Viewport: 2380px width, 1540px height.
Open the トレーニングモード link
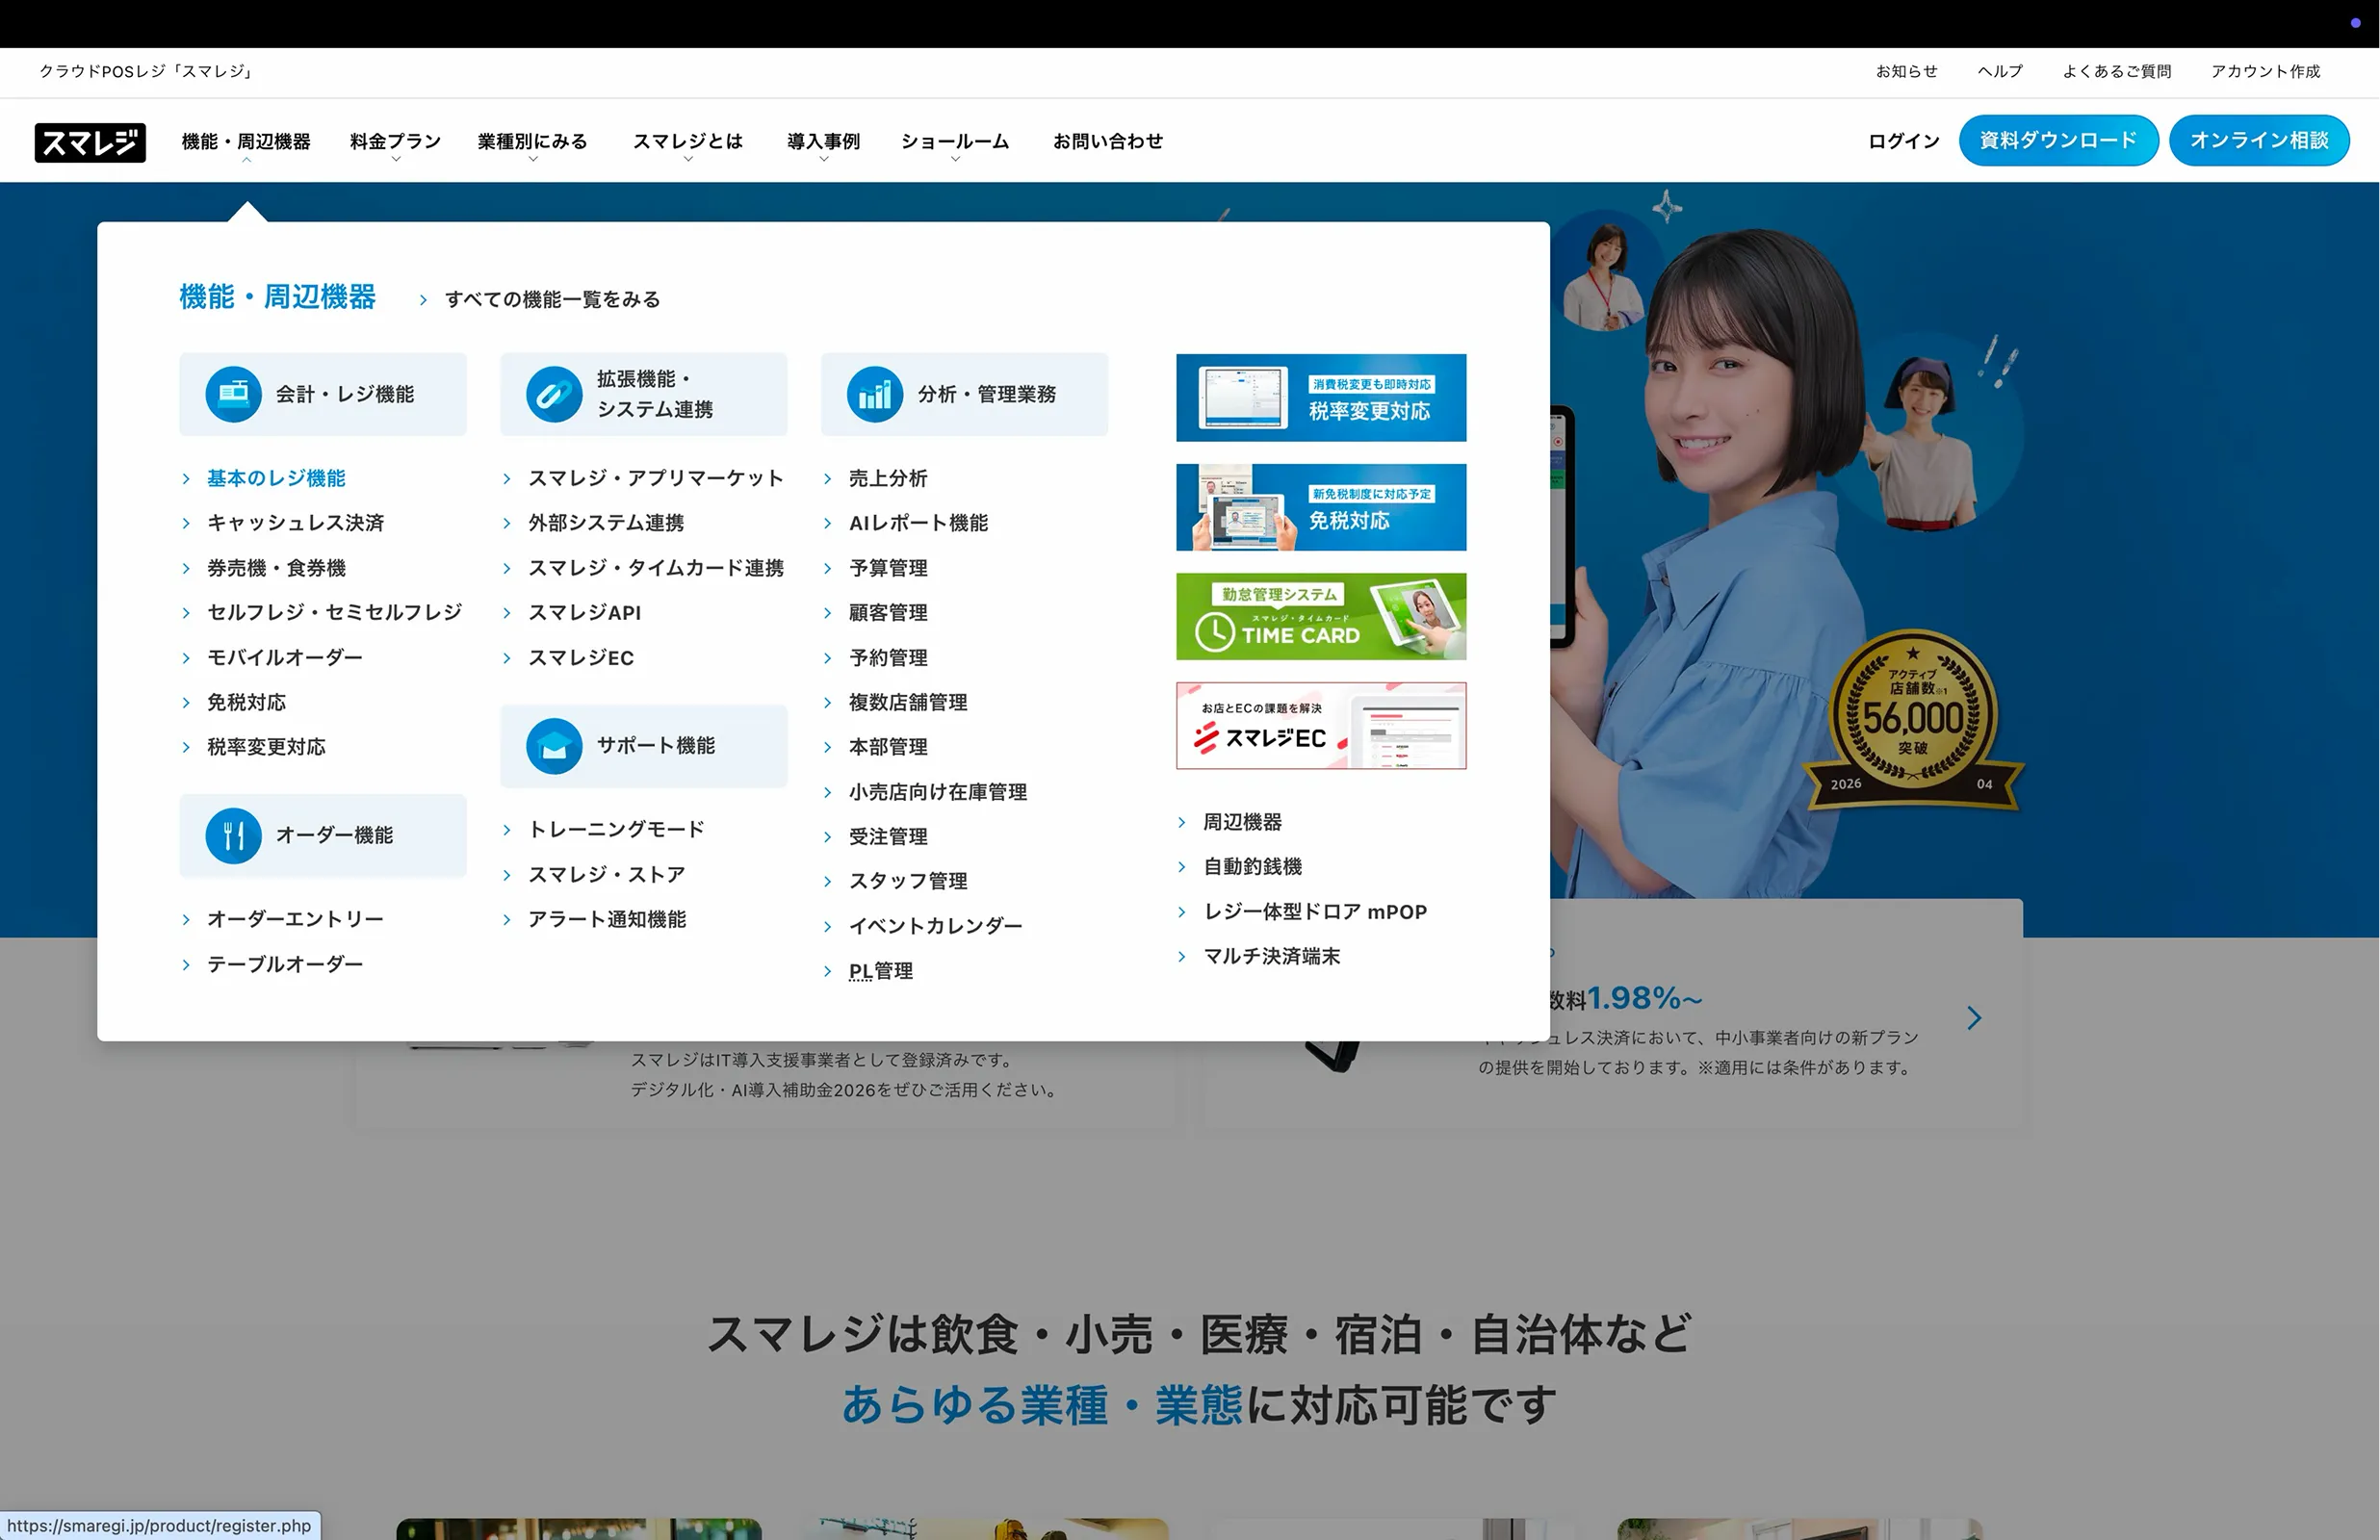point(616,829)
